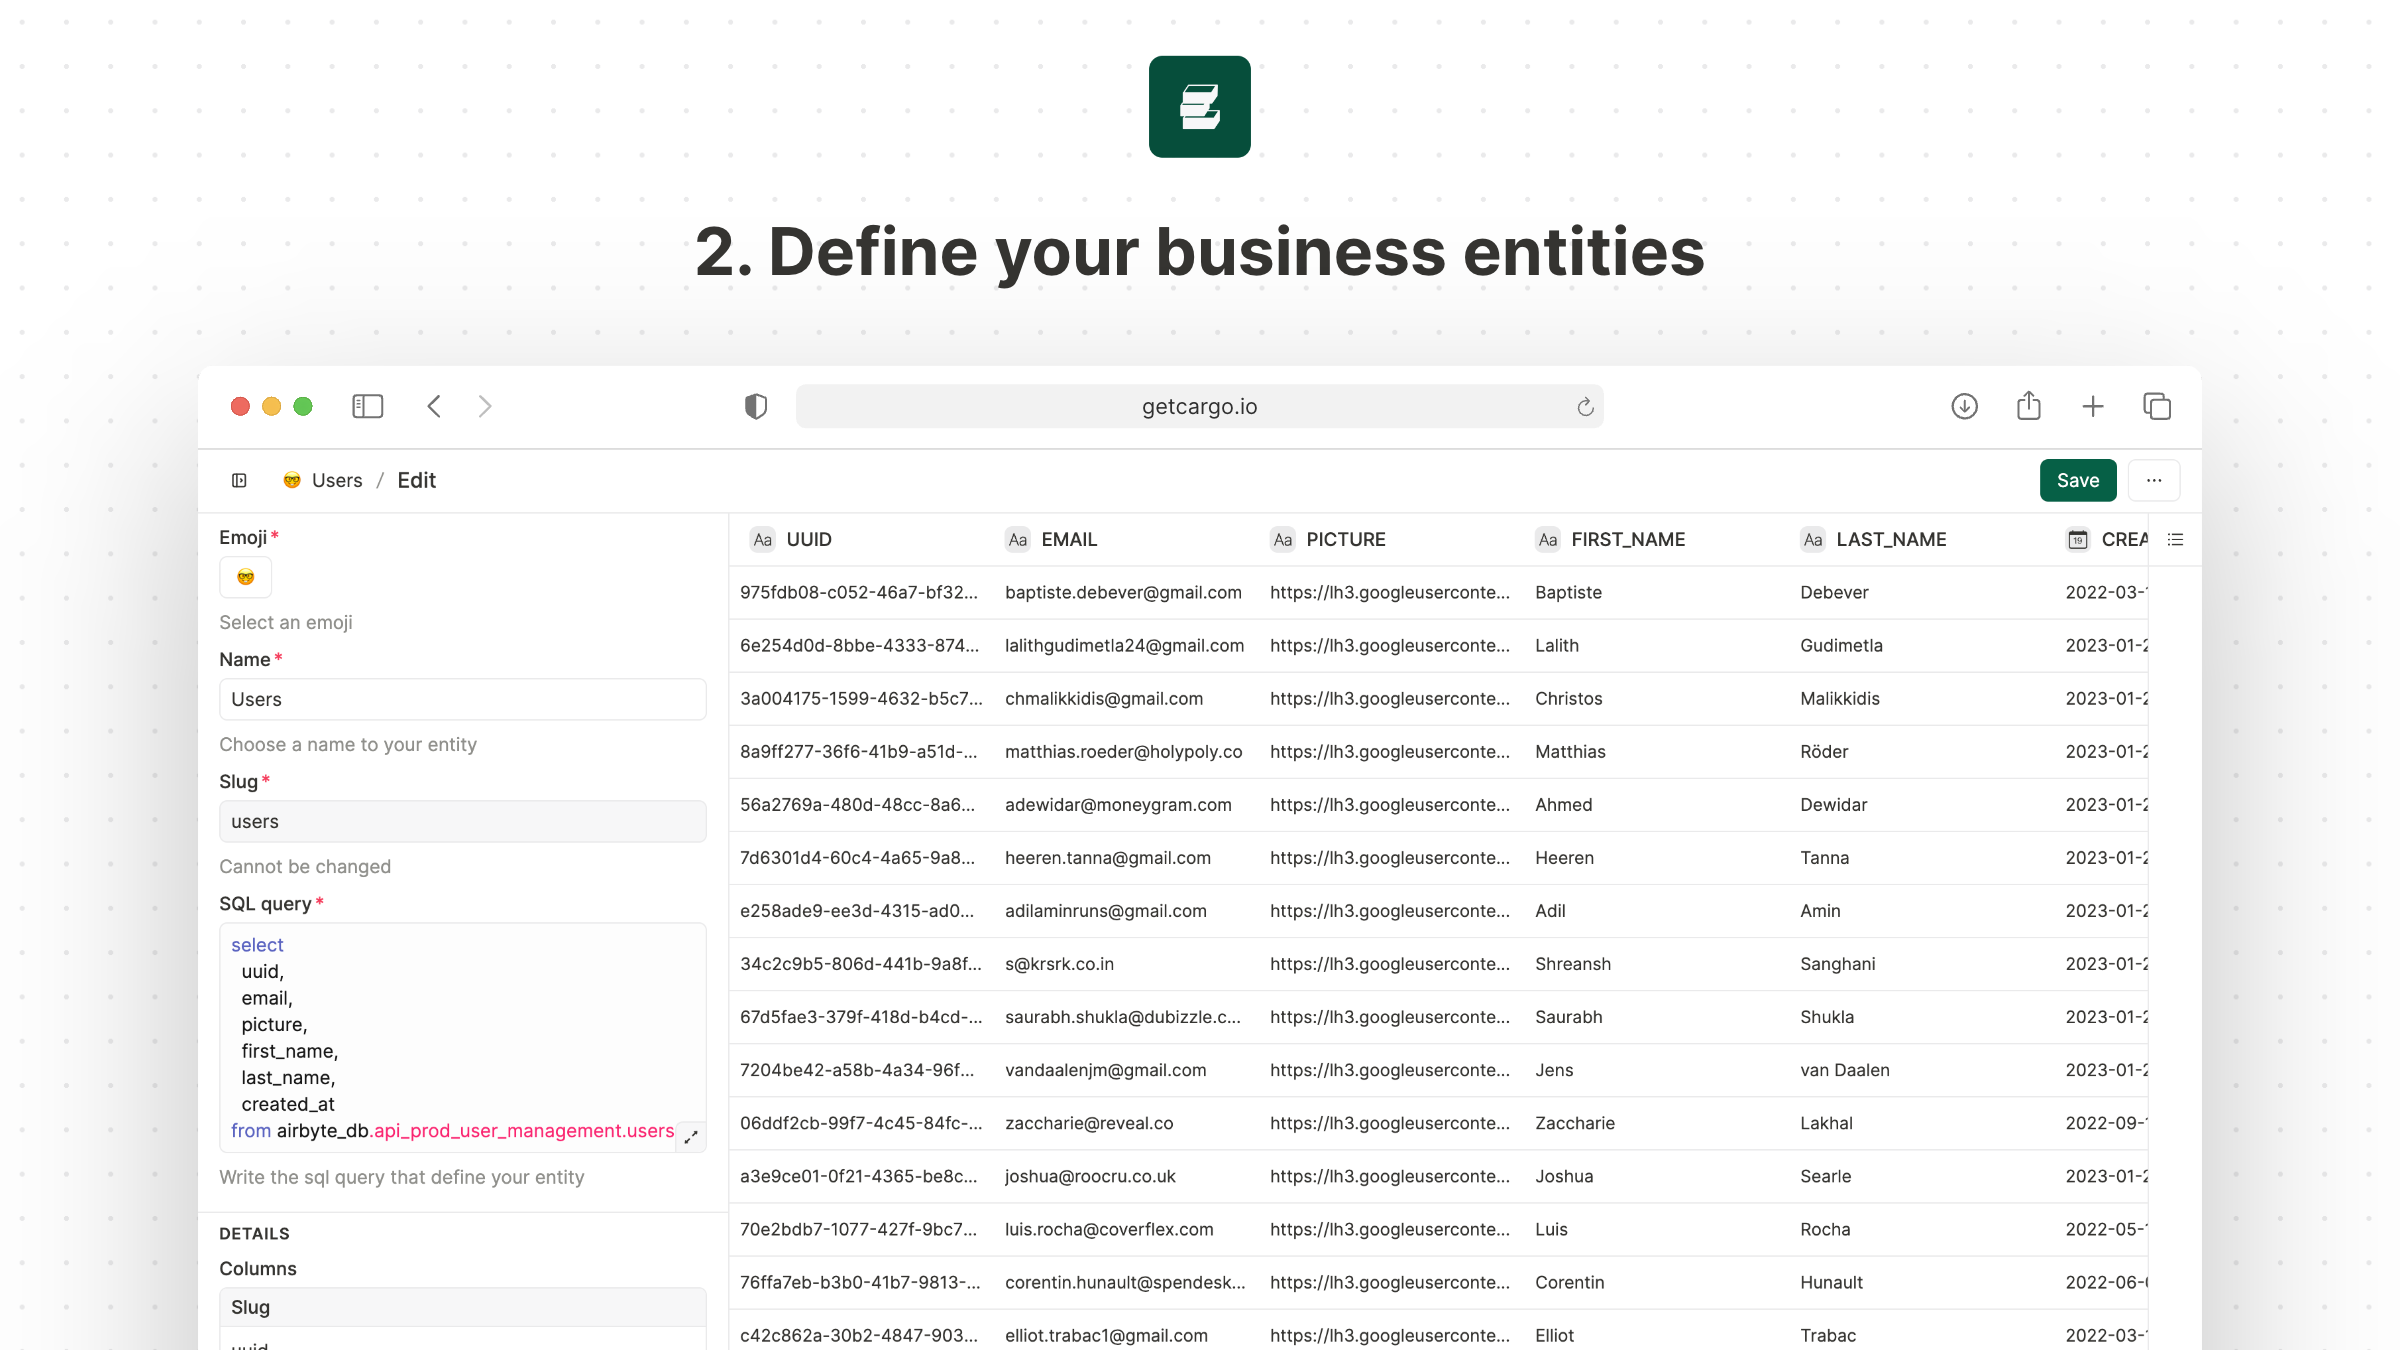
Task: Click the Name input field
Action: [x=462, y=699]
